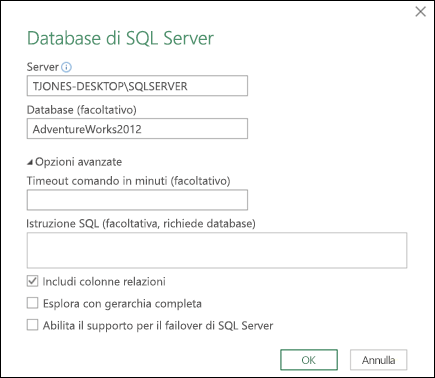Image resolution: width=435 pixels, height=378 pixels.
Task: Close the SQL Server dialog
Action: pos(420,12)
